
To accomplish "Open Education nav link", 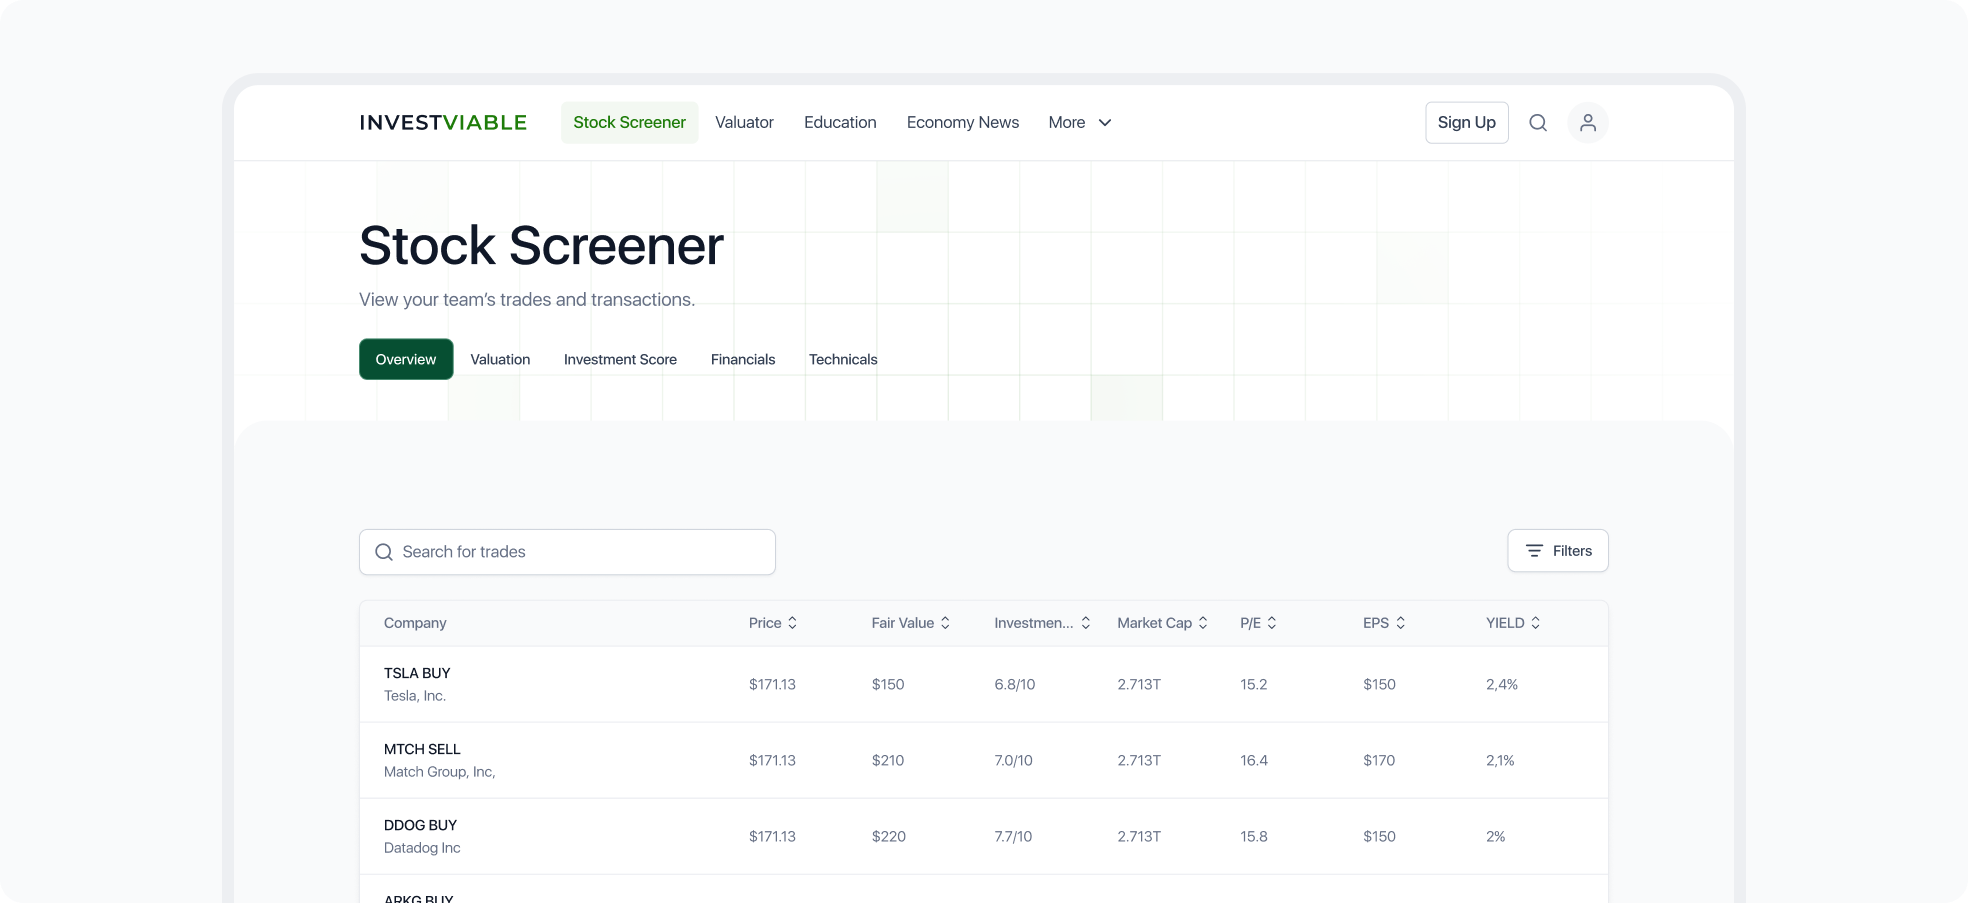I will [x=840, y=123].
